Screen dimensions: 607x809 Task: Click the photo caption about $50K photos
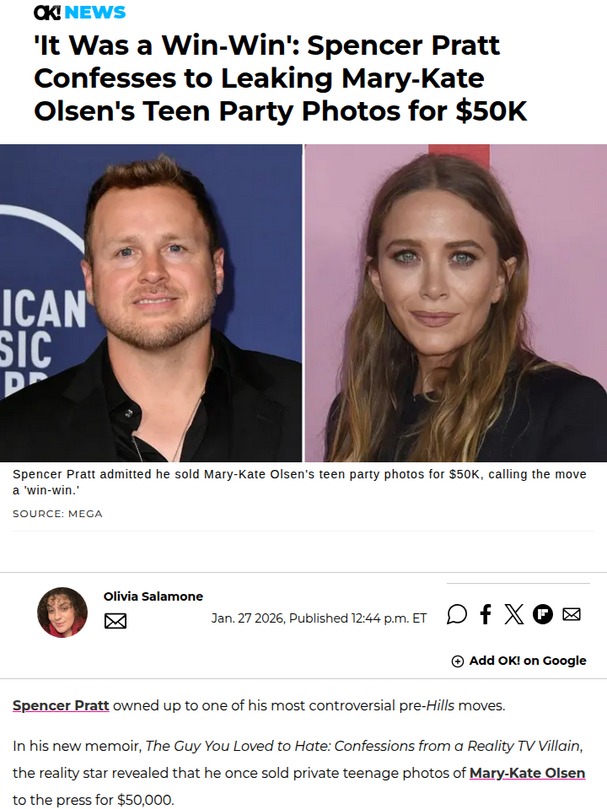[299, 481]
